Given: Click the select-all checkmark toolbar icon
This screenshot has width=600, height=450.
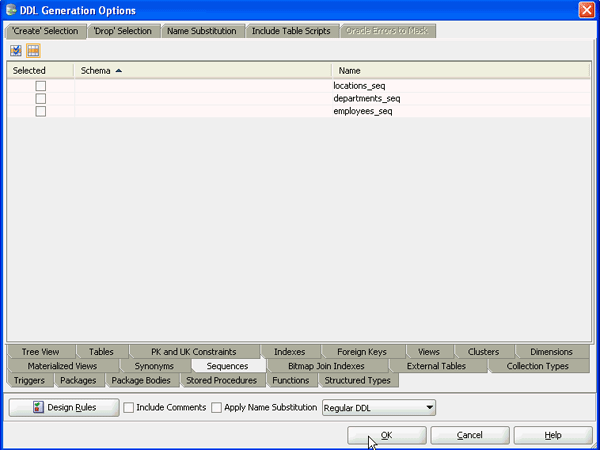Looking at the screenshot, I should tap(16, 51).
